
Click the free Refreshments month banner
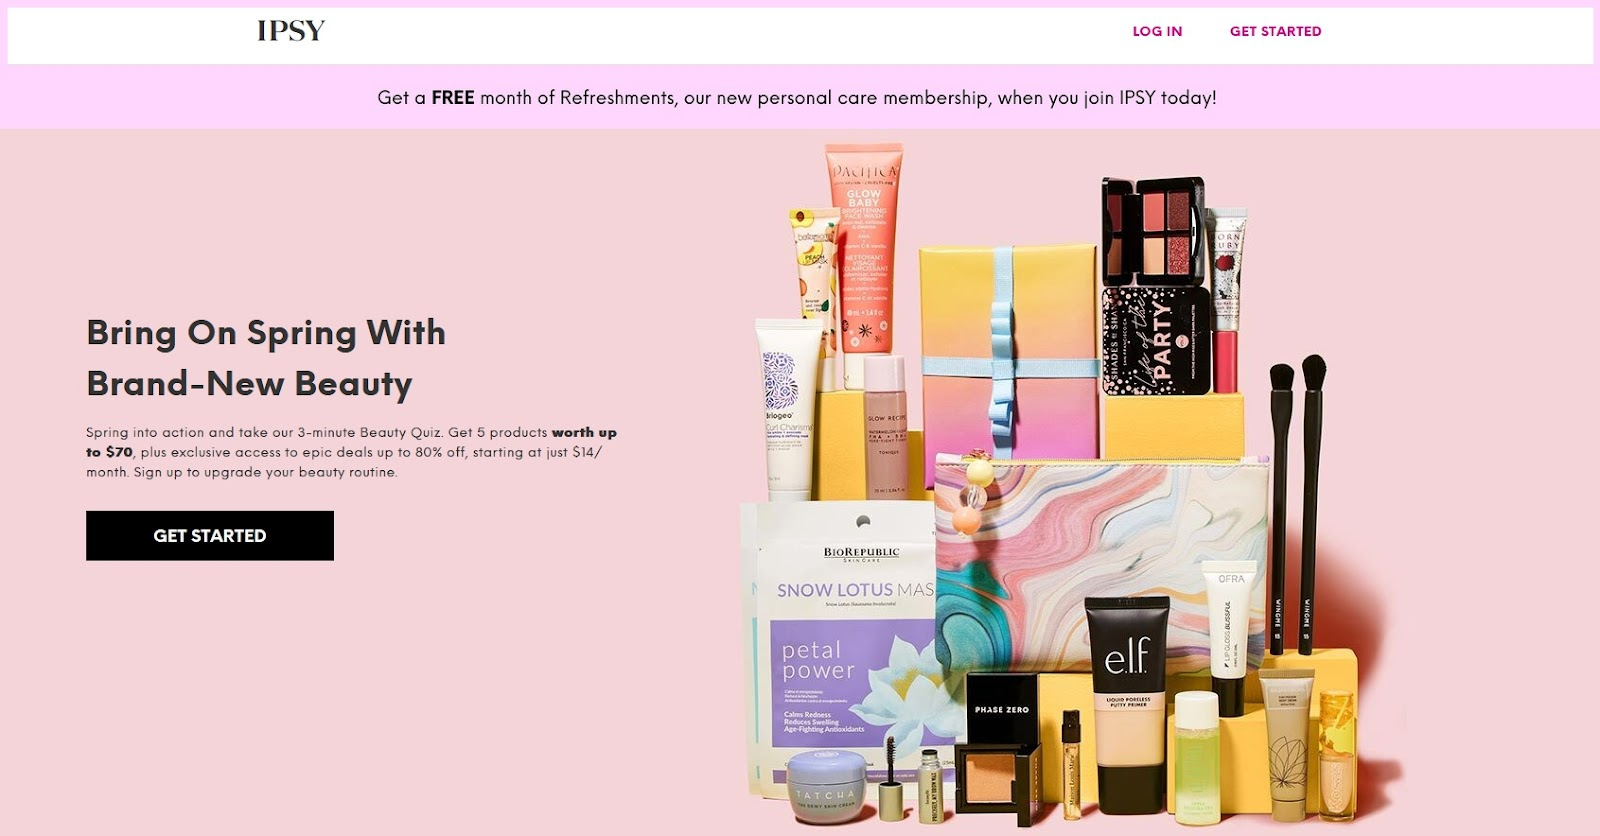pos(797,97)
